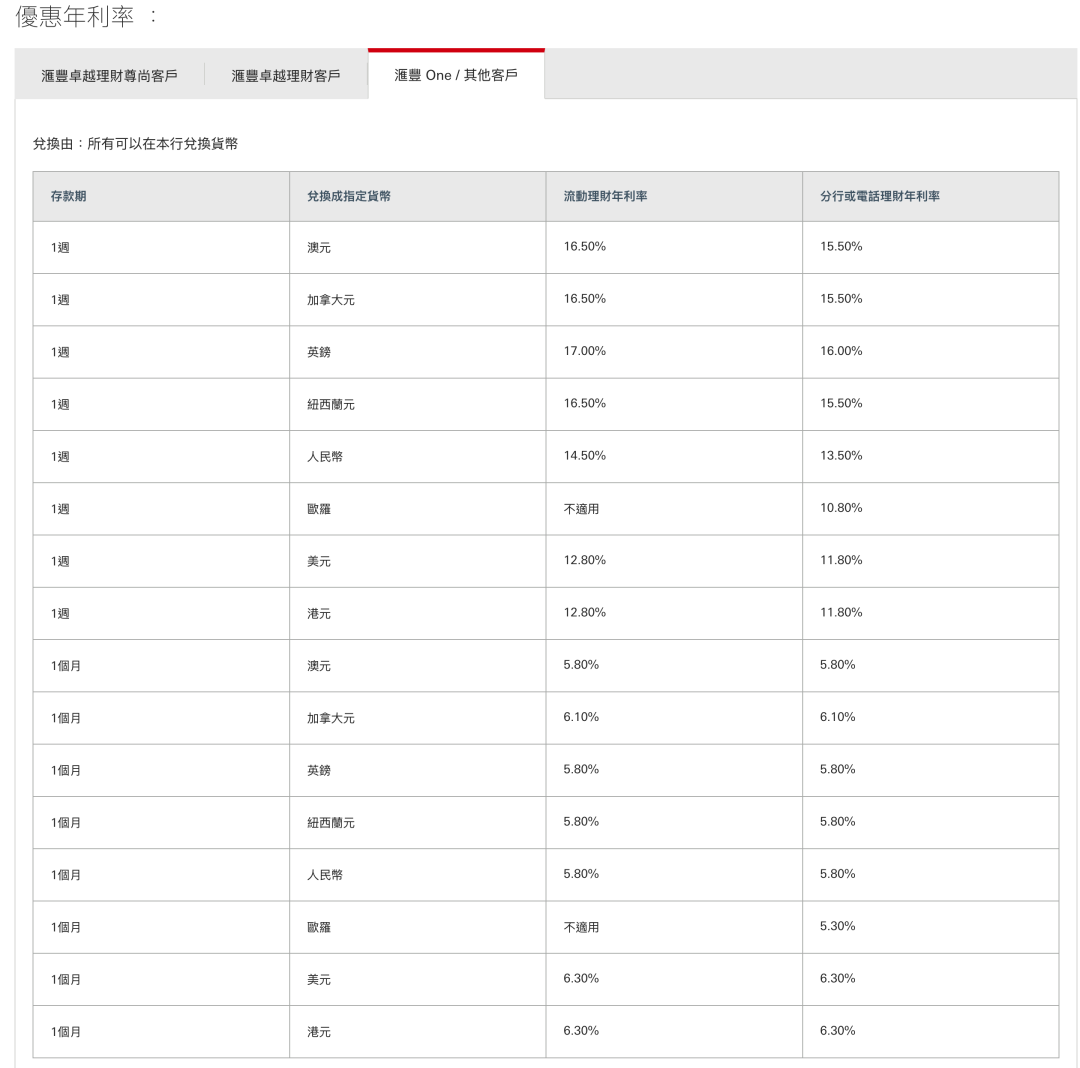Viewport: 1080px width, 1068px height.
Task: Click the 存款期 column header
Action: point(62,196)
